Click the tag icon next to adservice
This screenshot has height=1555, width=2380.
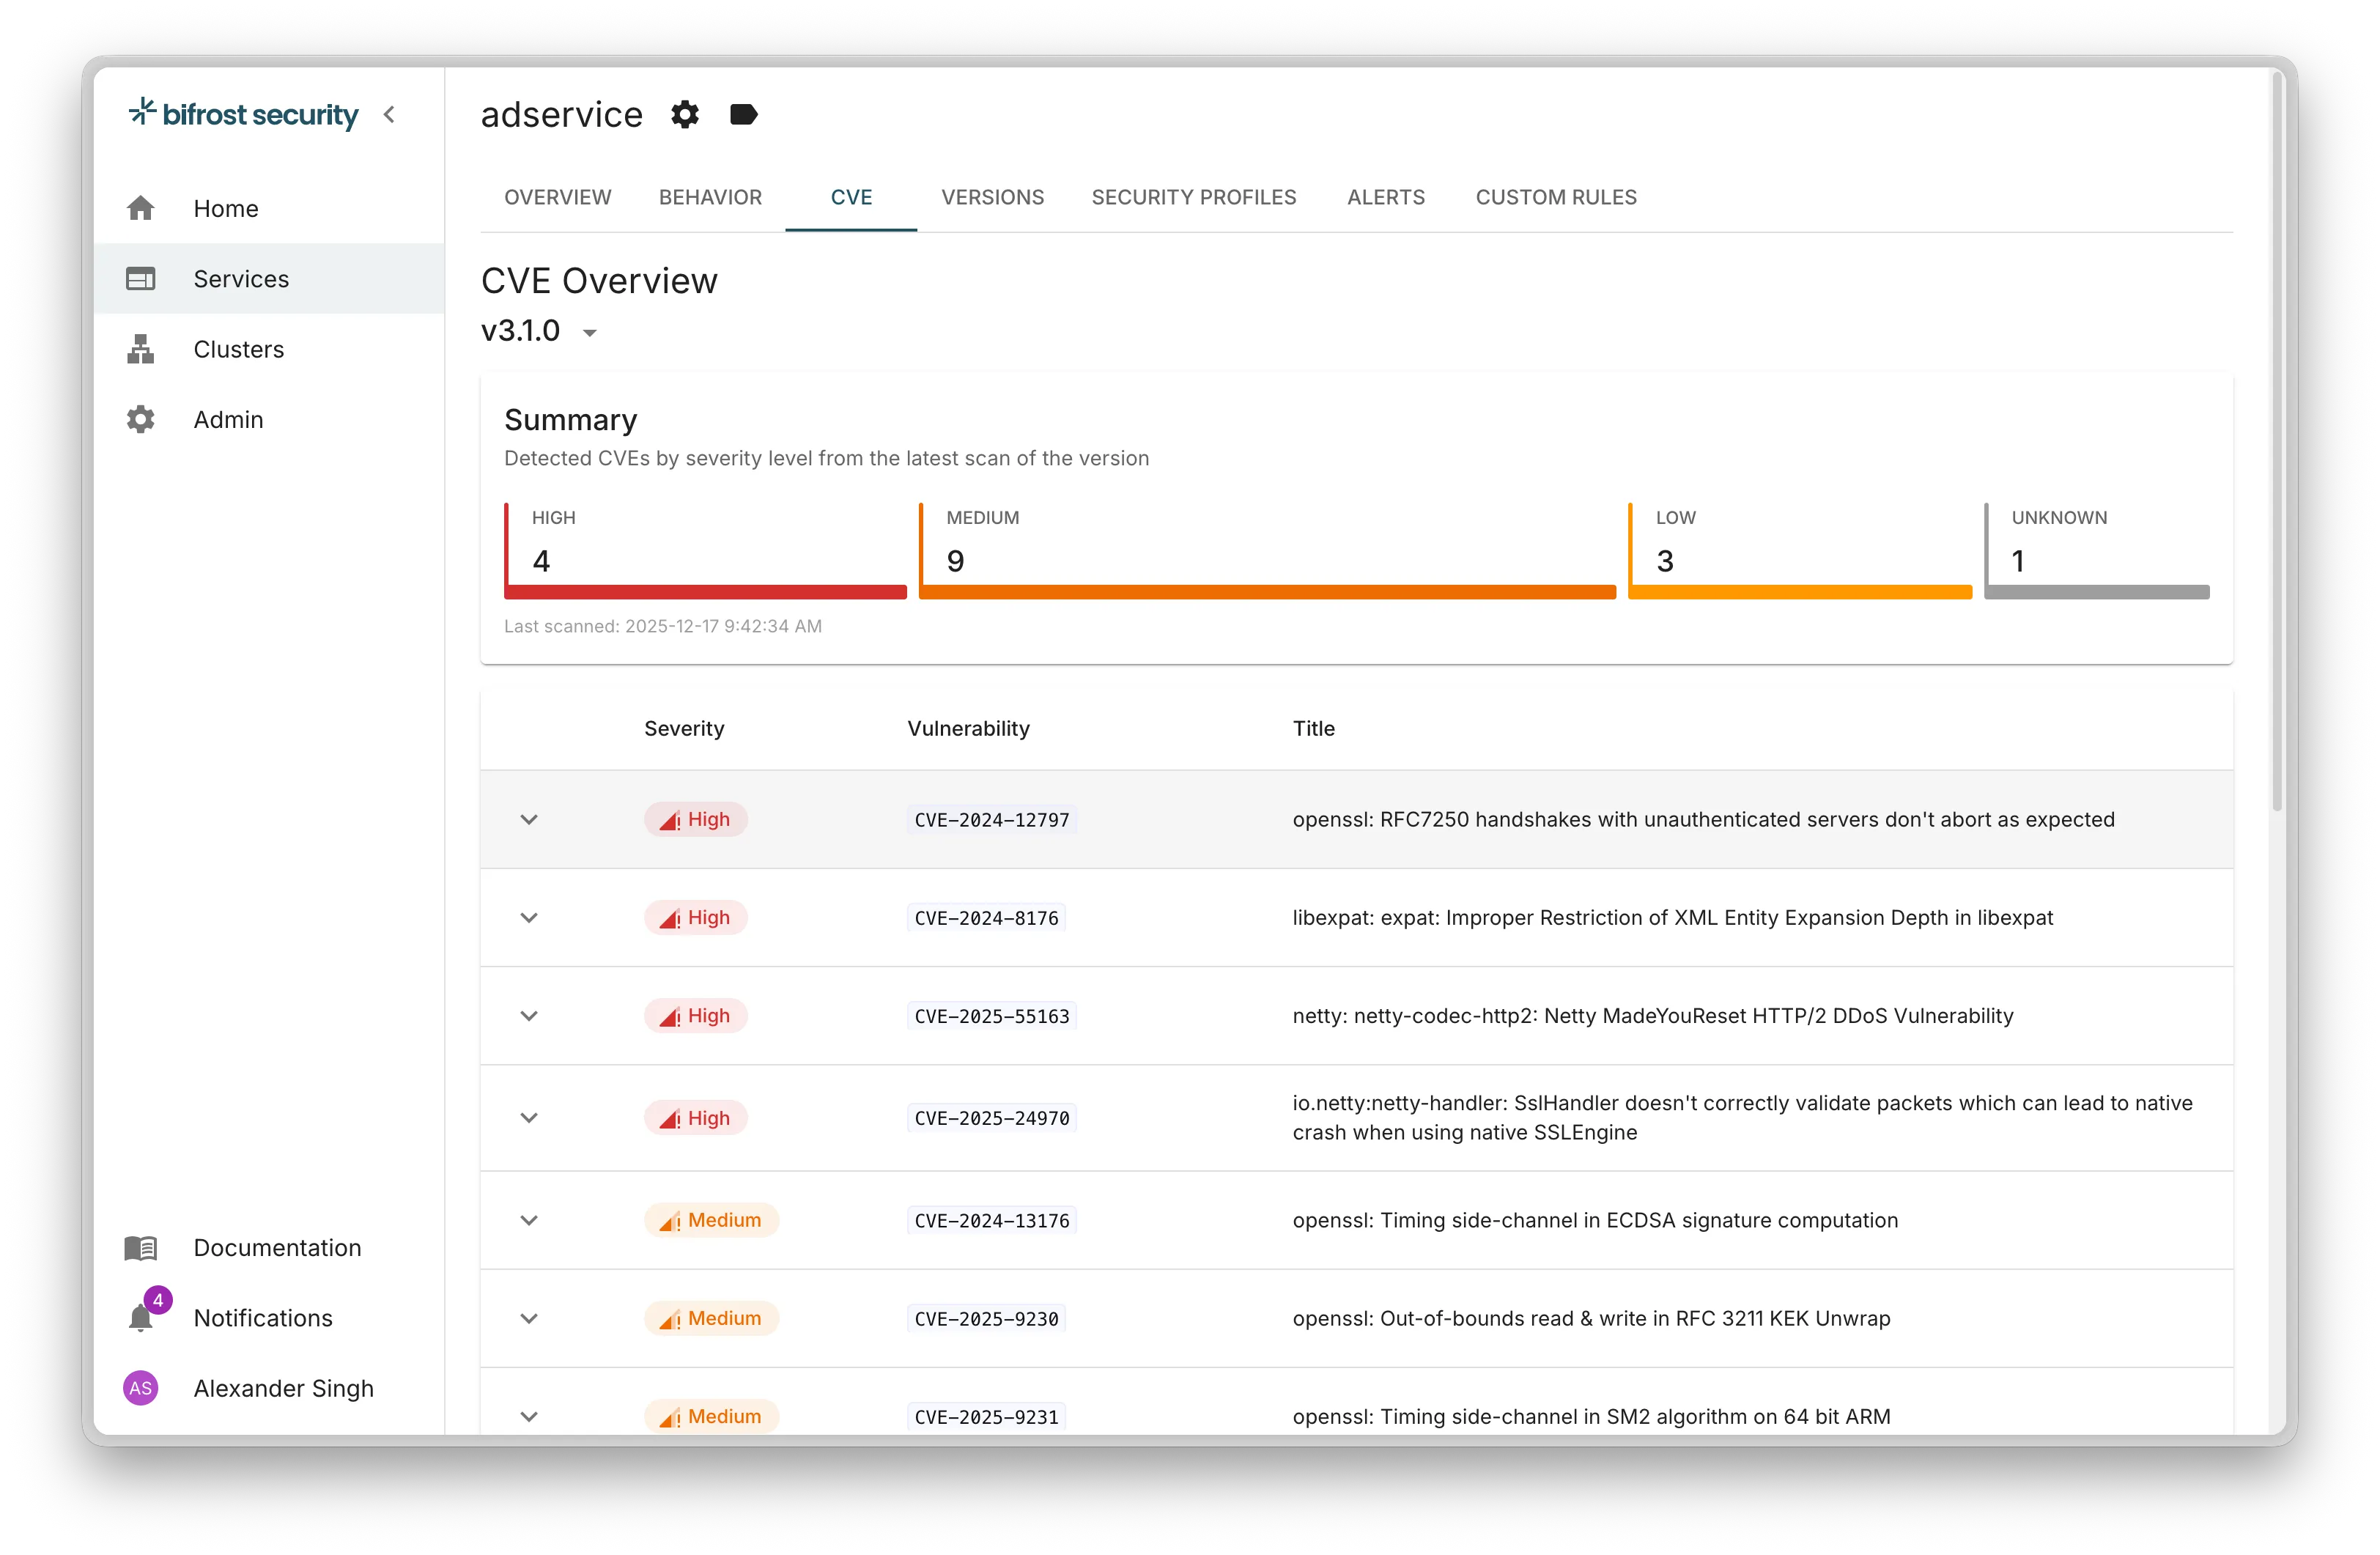pyautogui.click(x=743, y=114)
